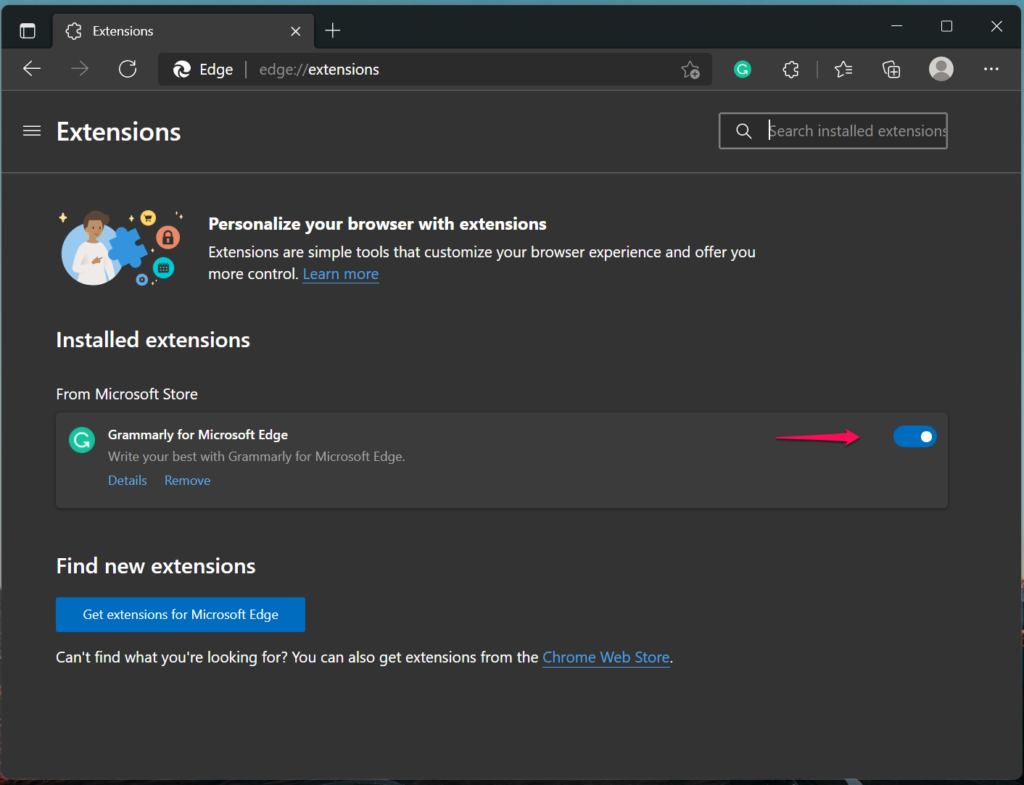Click the forward navigation arrow
The width and height of the screenshot is (1024, 785).
tap(80, 69)
